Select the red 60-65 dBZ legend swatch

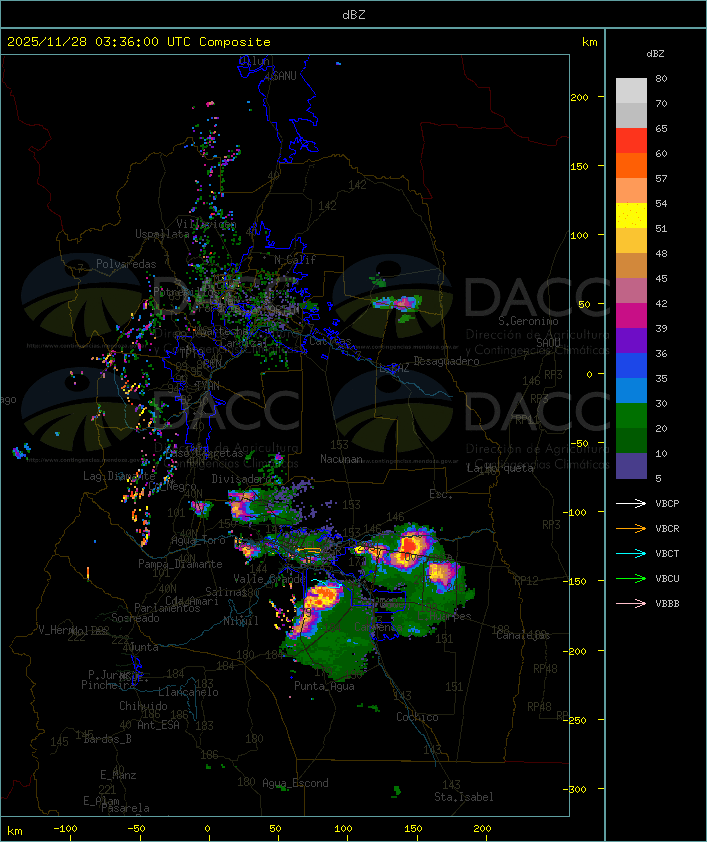631,141
